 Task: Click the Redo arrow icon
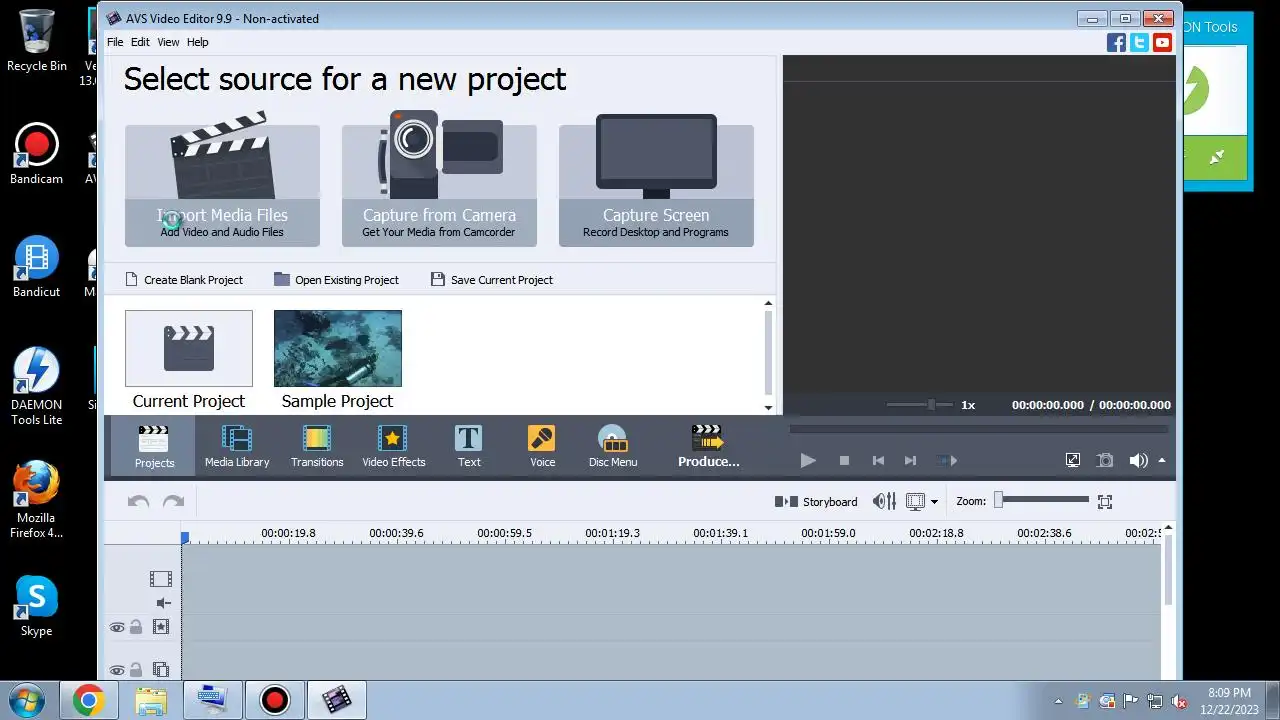pos(173,502)
